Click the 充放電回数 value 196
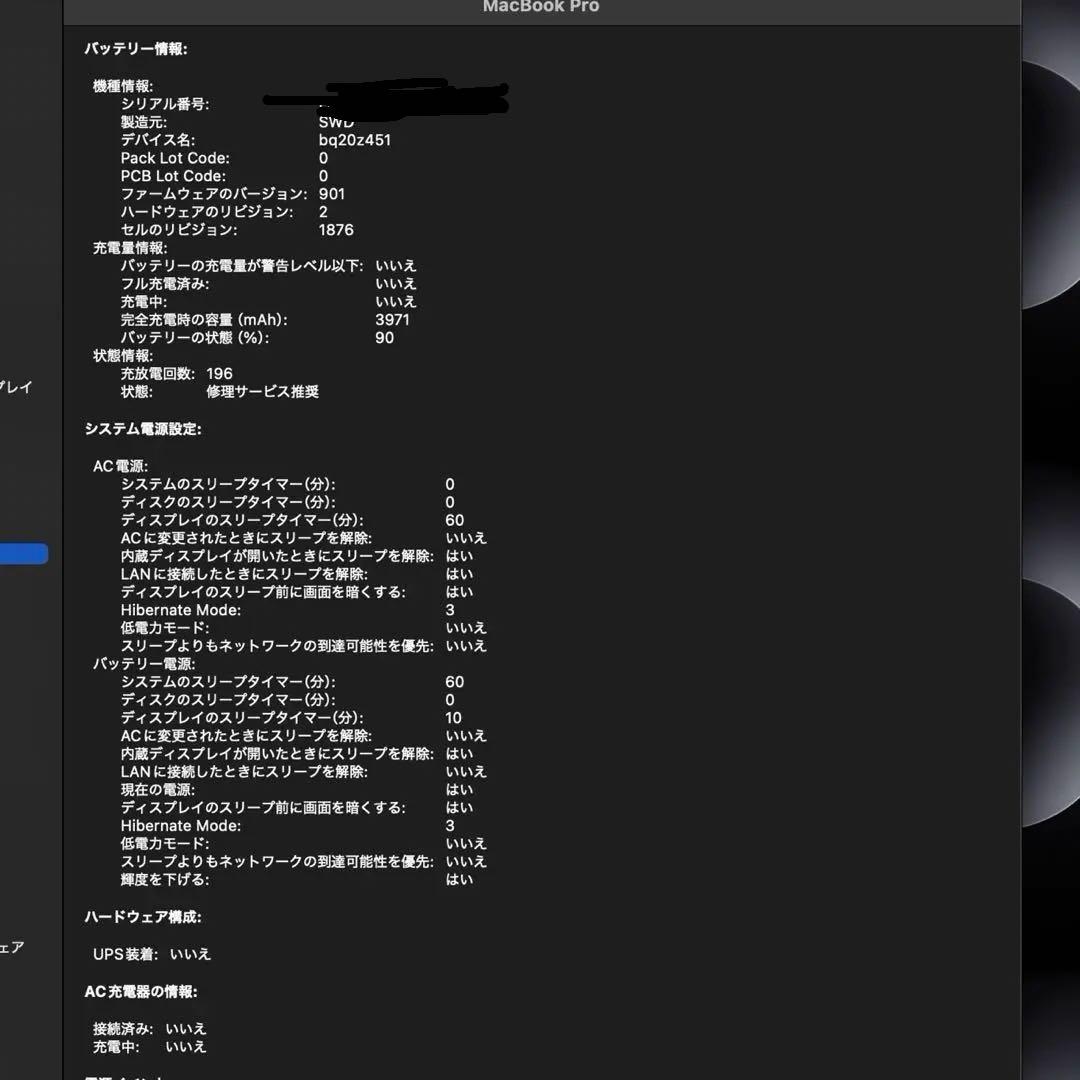Image resolution: width=1080 pixels, height=1080 pixels. pos(219,373)
